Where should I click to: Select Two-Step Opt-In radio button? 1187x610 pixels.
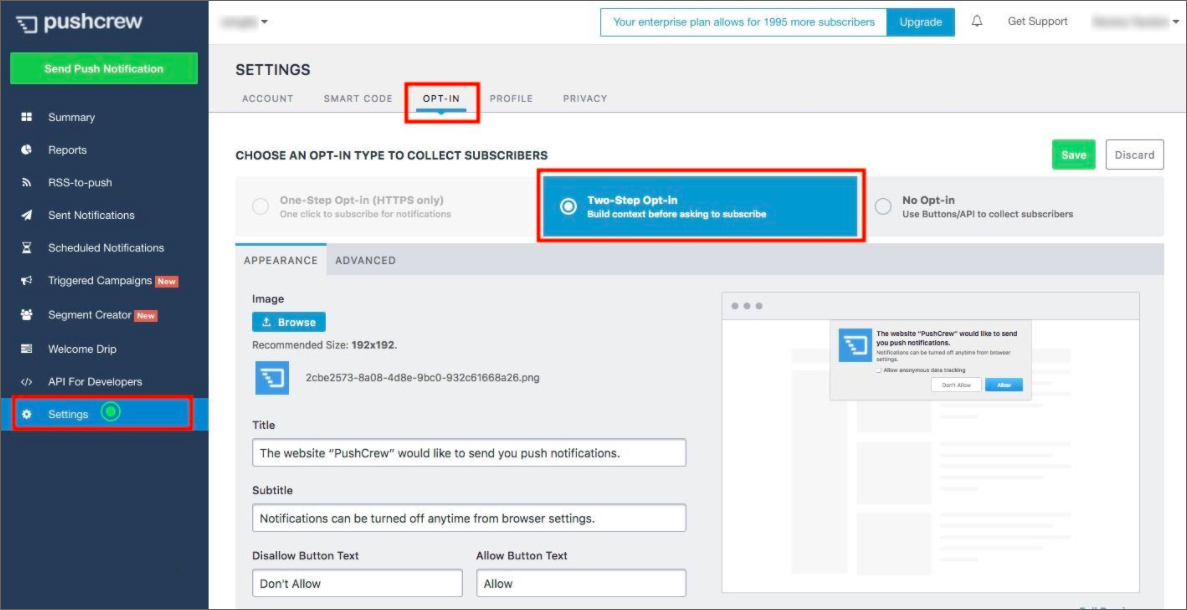(568, 207)
